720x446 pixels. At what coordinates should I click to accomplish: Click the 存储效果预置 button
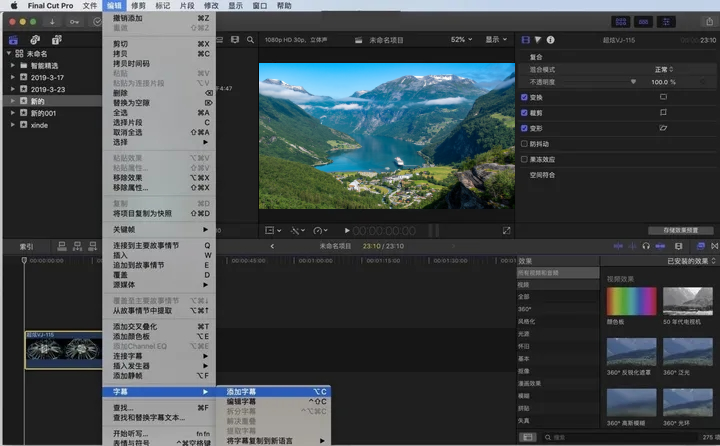pos(681,230)
